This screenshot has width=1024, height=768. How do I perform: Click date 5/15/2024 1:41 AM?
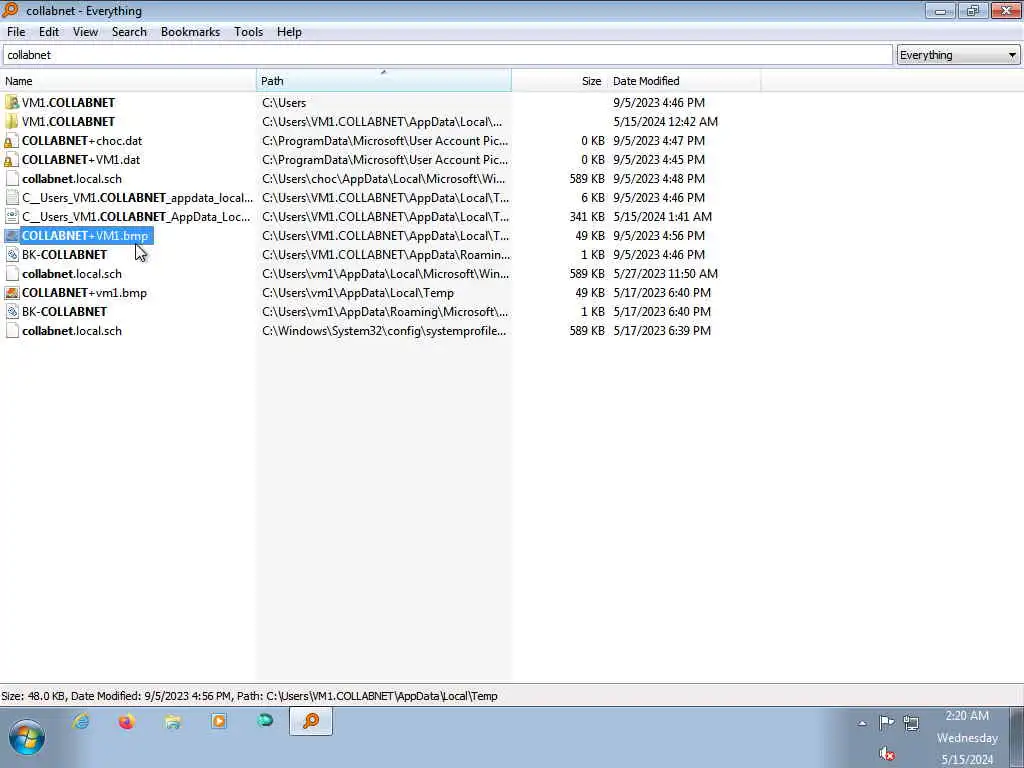(662, 216)
